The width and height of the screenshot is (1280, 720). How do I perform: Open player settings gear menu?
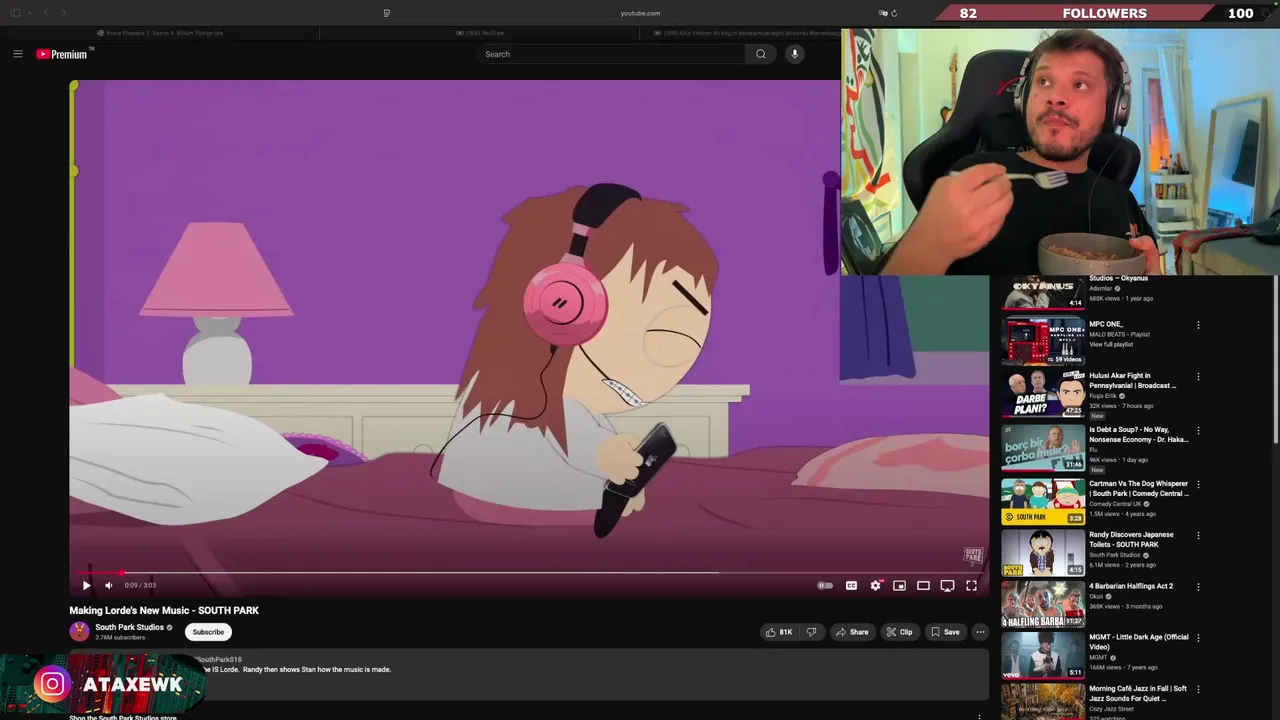click(875, 585)
